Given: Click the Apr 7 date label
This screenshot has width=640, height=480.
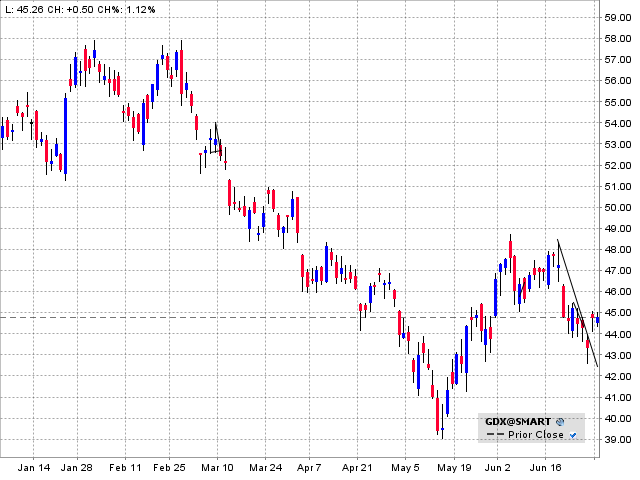Looking at the screenshot, I should [x=309, y=468].
